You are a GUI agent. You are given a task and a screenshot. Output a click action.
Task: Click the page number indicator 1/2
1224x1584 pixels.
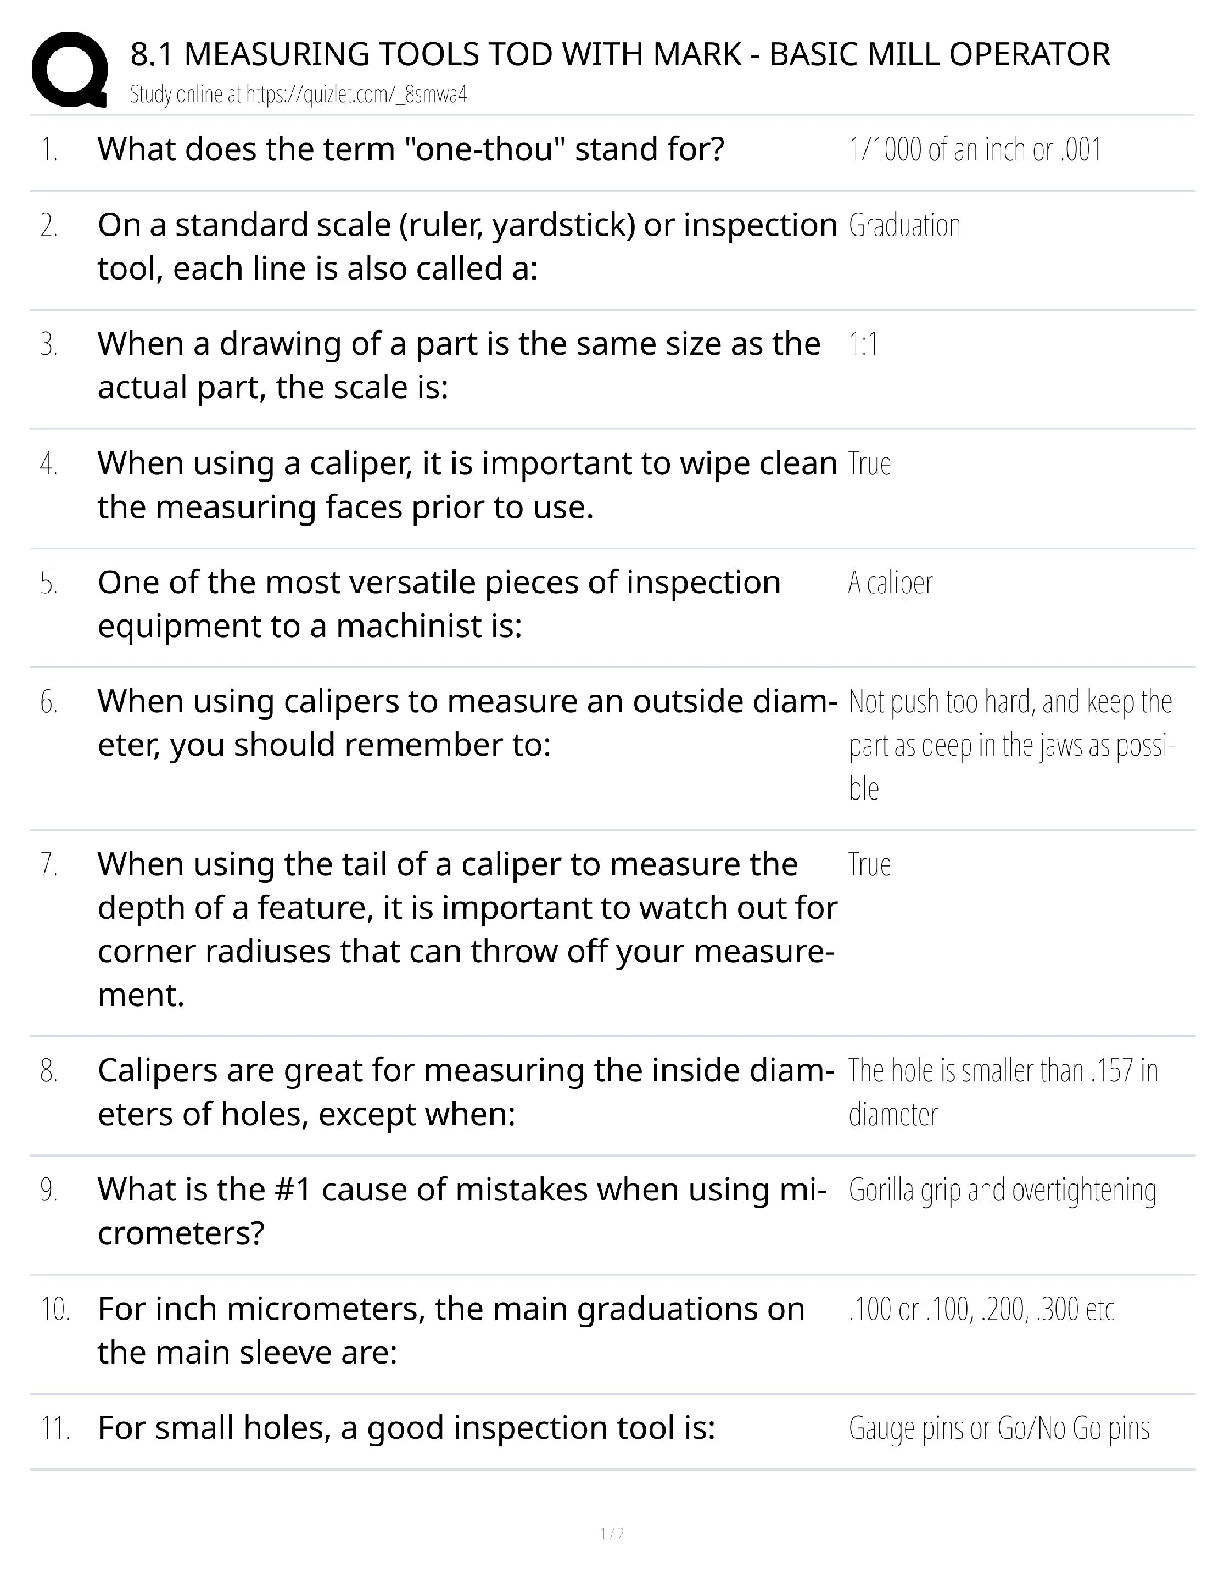(x=611, y=1533)
